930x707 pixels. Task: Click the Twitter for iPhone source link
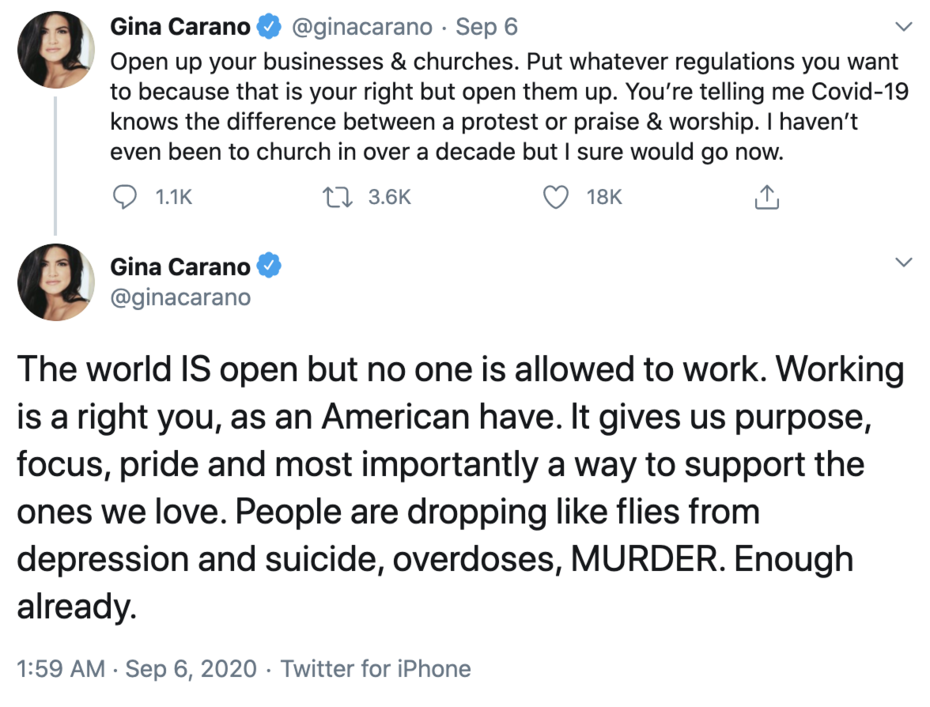[x=375, y=668]
